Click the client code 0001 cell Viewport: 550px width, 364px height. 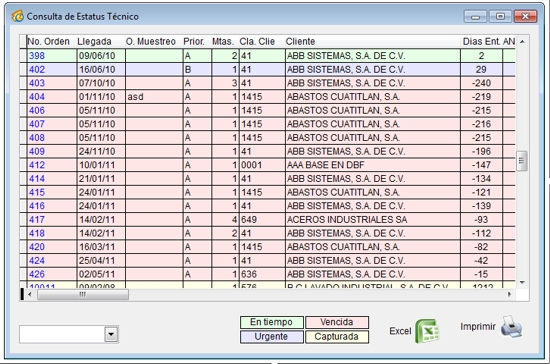point(262,165)
